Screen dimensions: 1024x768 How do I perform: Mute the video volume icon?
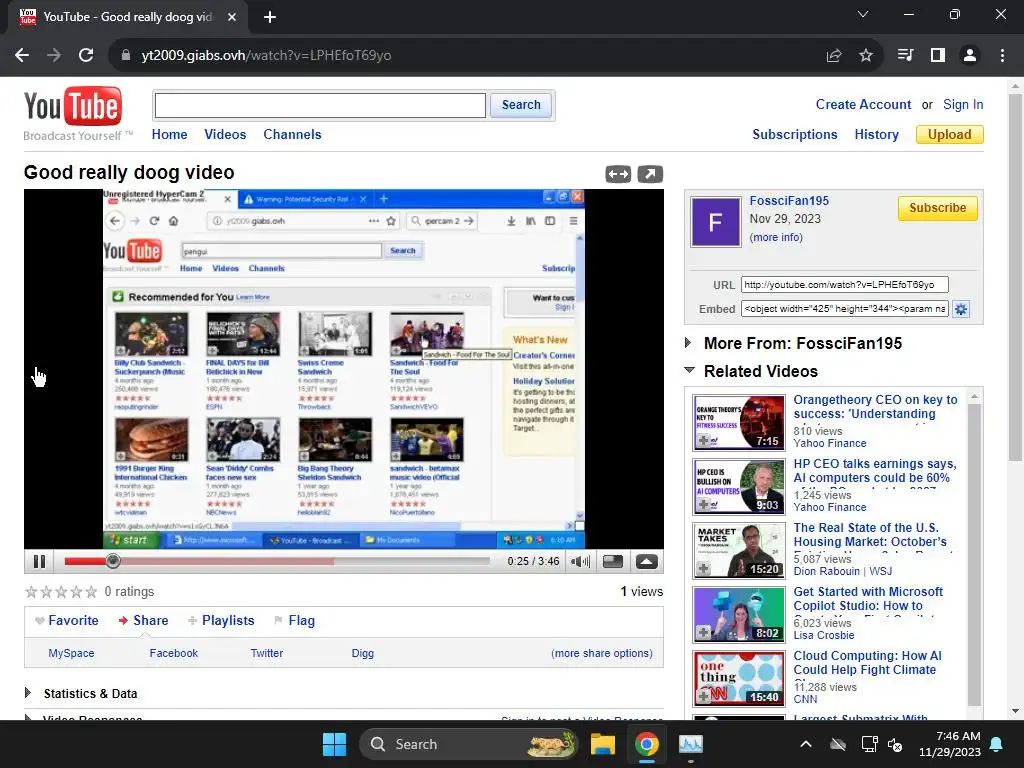pyautogui.click(x=580, y=562)
